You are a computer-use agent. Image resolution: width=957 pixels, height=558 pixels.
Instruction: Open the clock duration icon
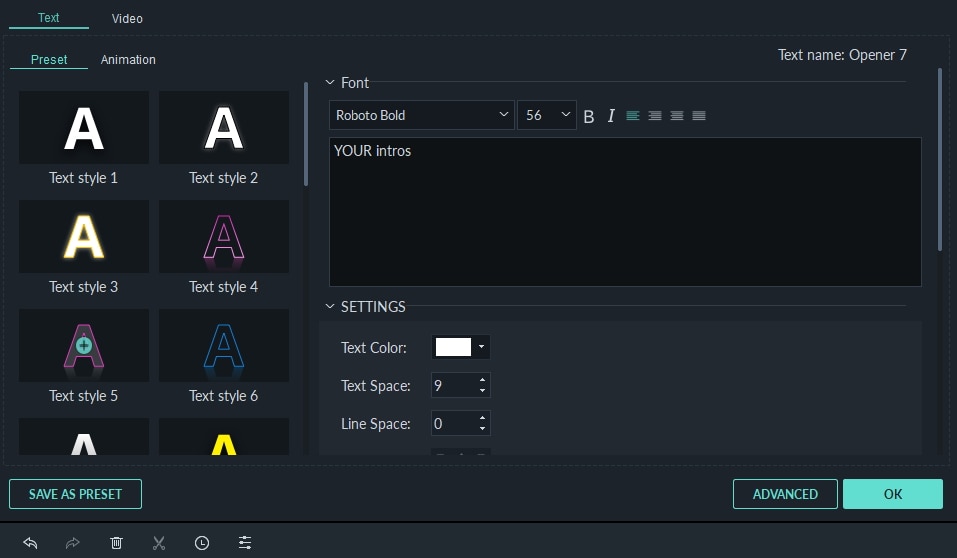pos(202,543)
